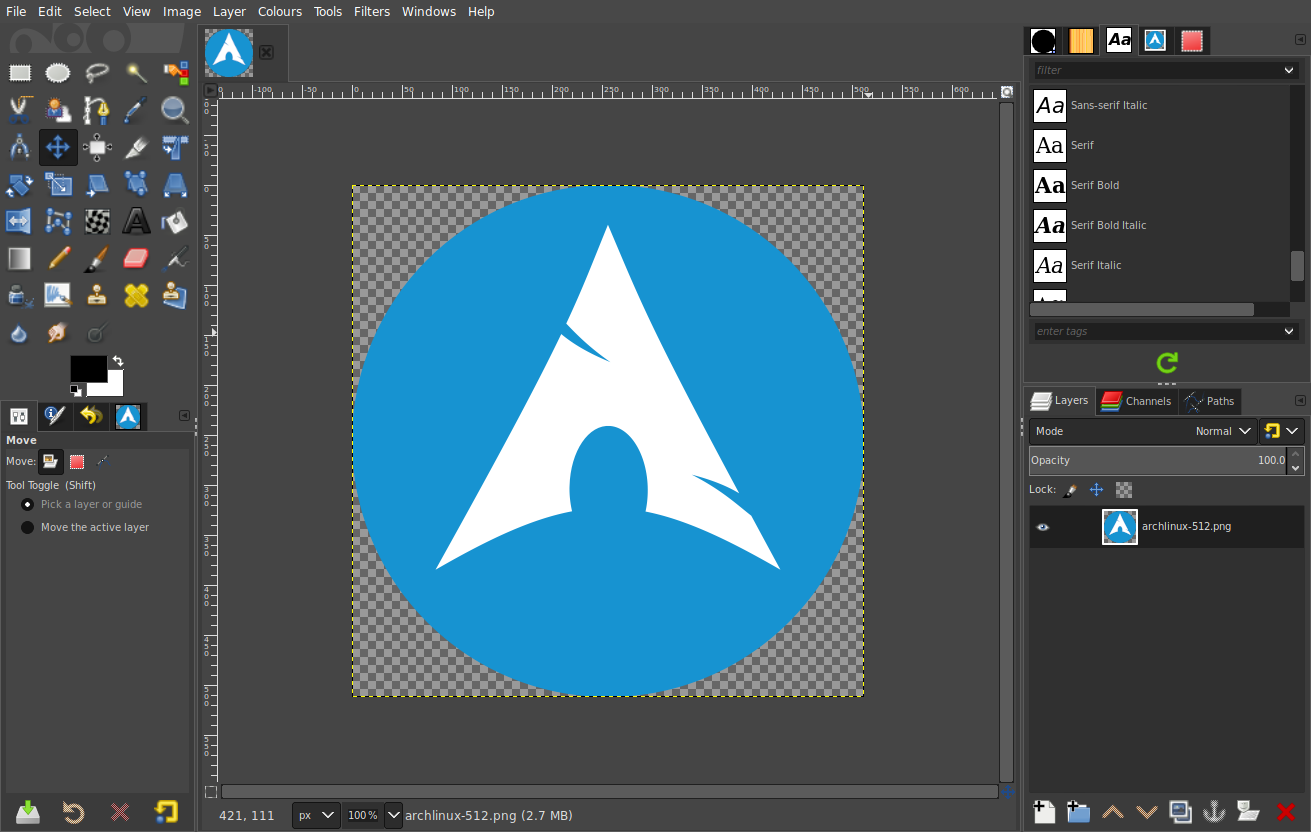This screenshot has width=1311, height=832.
Task: Open the fonts filter dropdown arrow
Action: click(1289, 70)
